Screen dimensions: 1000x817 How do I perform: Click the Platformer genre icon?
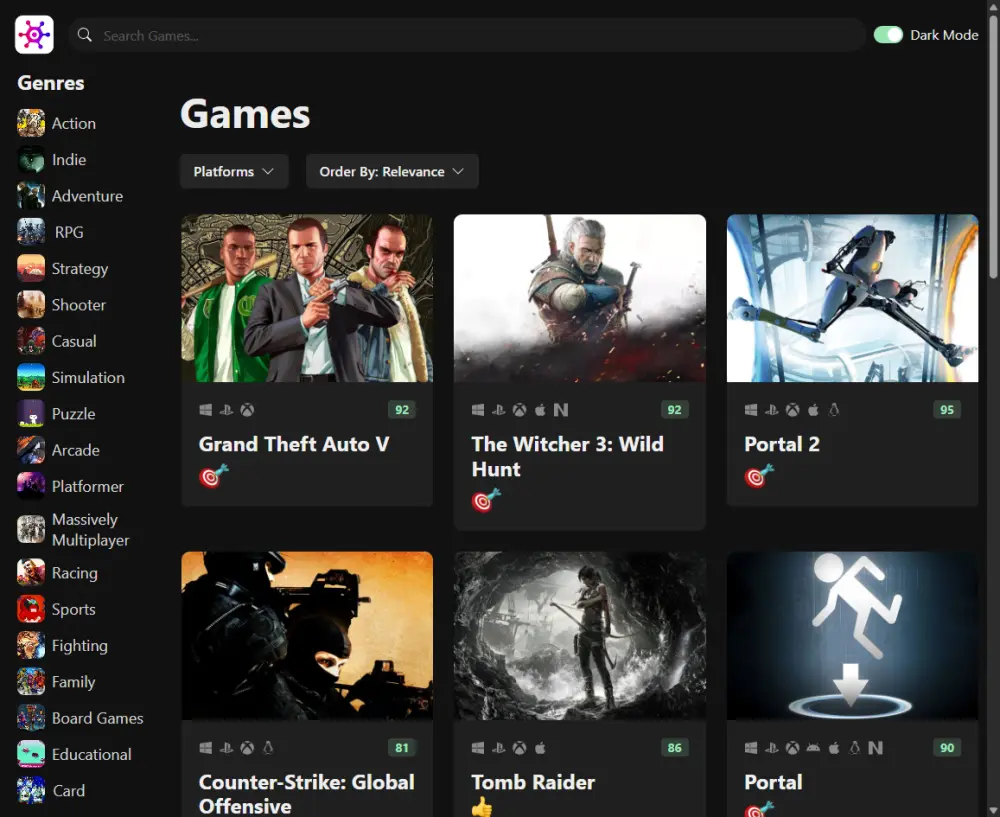(31, 487)
